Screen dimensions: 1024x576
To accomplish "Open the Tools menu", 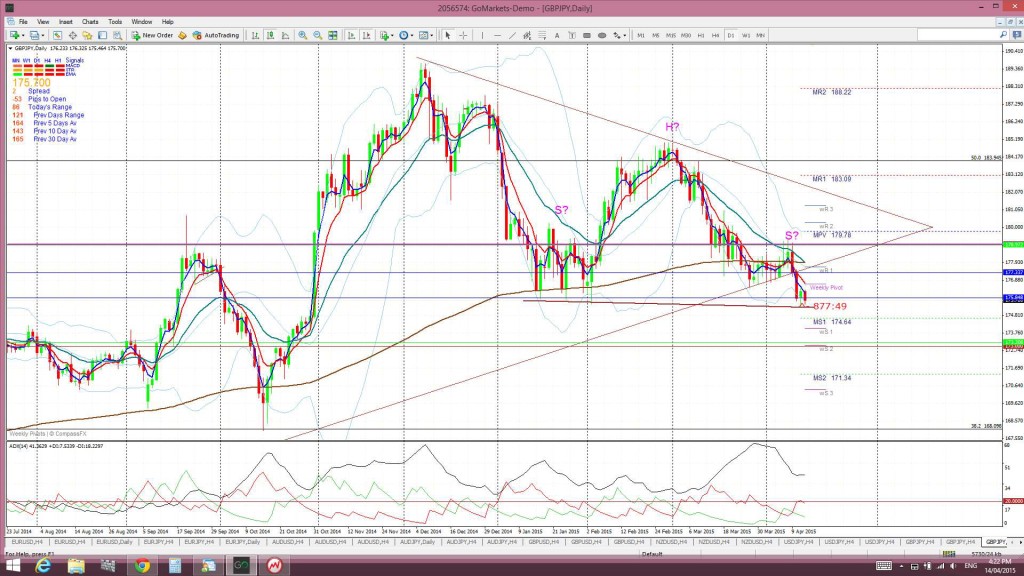I will (x=115, y=22).
